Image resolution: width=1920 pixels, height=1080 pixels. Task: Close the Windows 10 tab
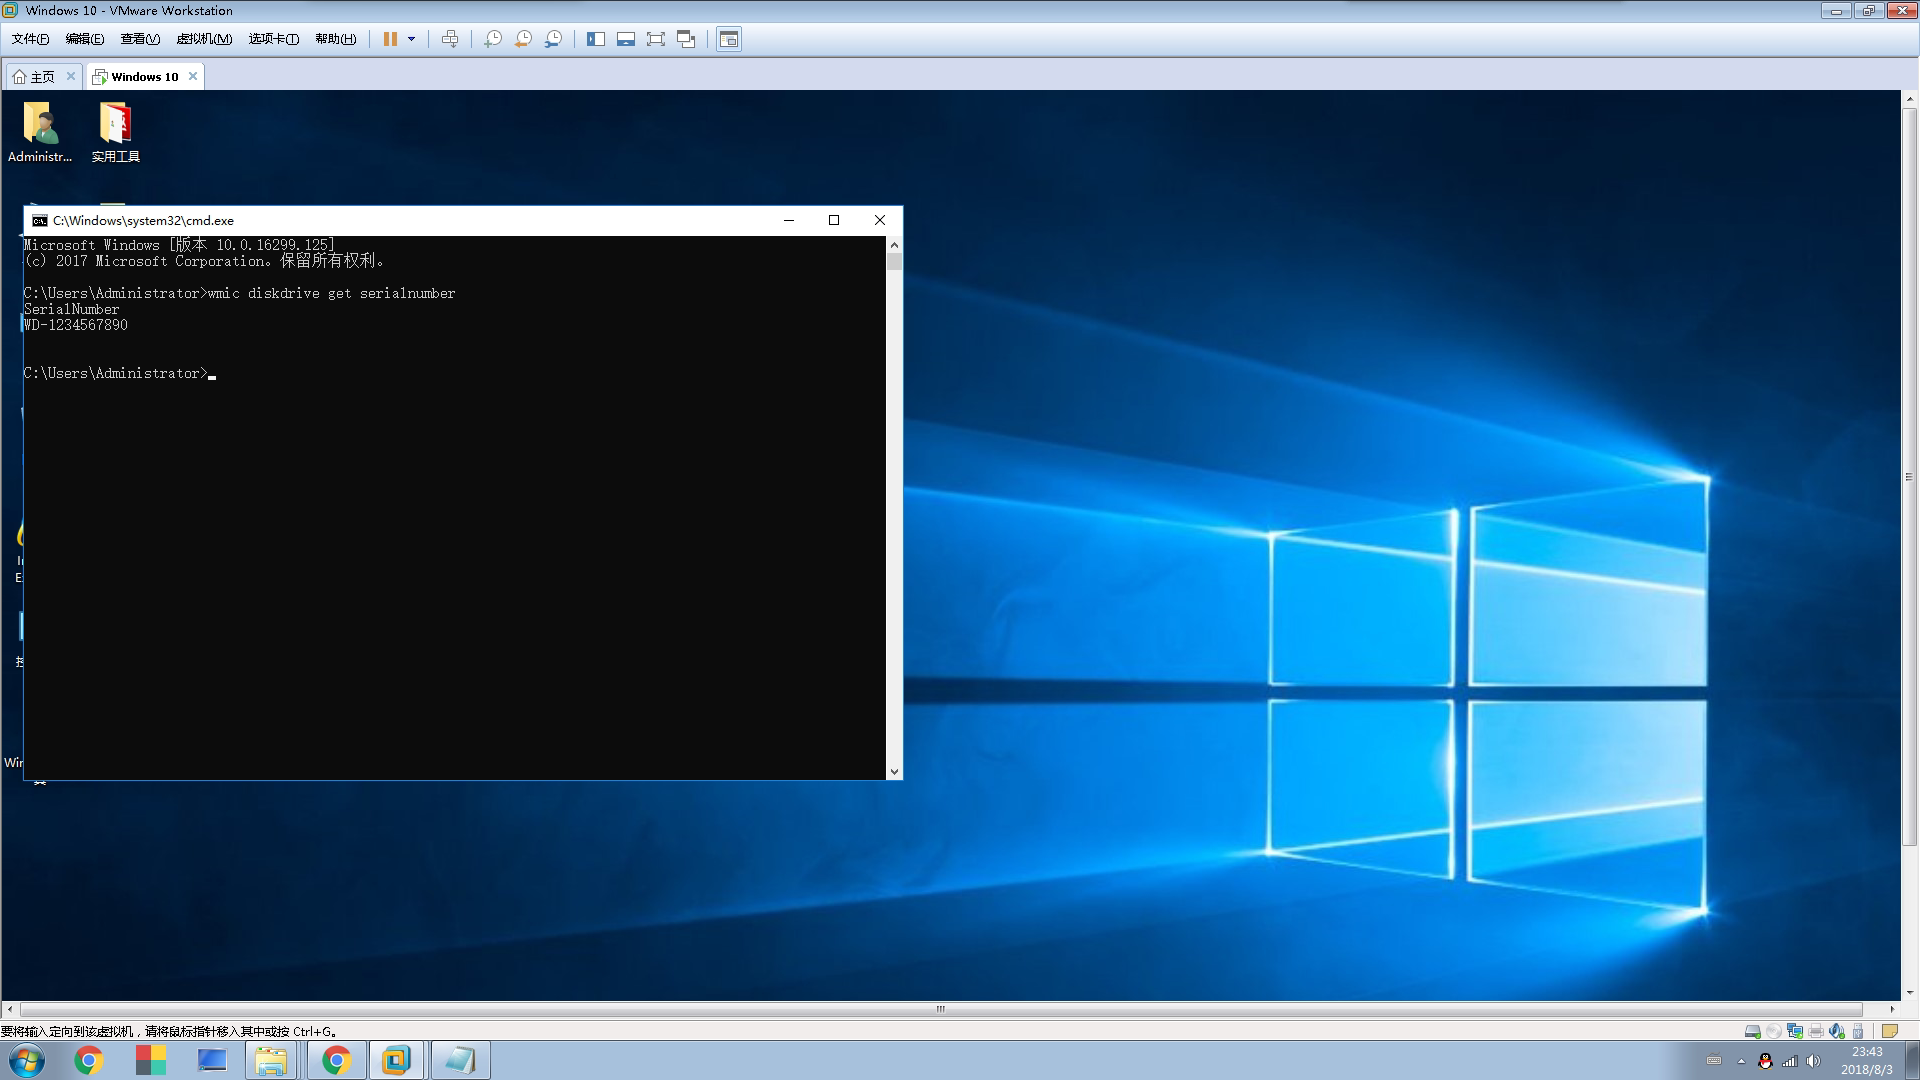pos(193,76)
